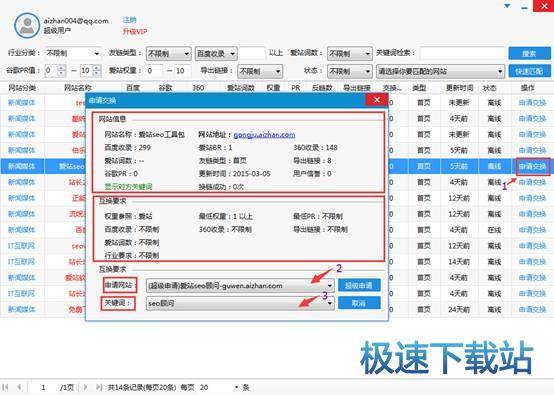Open the 行业分类 dropdown

[x=73, y=53]
